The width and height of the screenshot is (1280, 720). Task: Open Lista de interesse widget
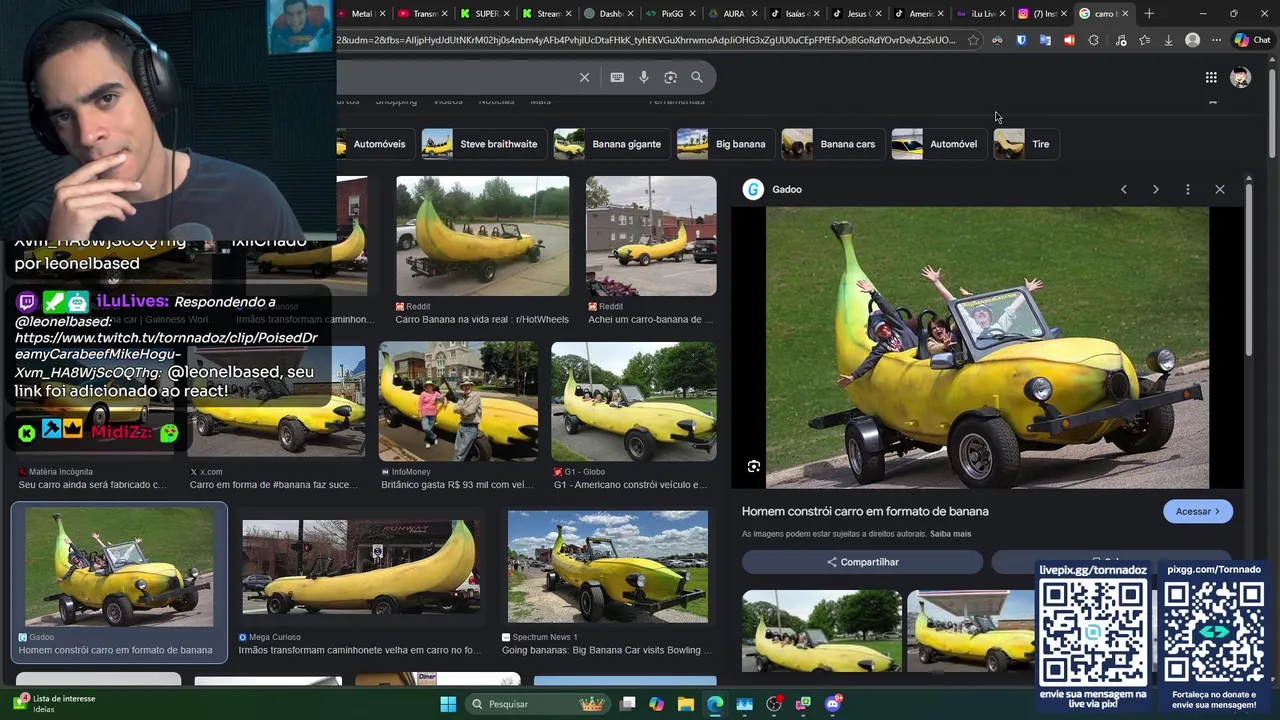[55, 704]
